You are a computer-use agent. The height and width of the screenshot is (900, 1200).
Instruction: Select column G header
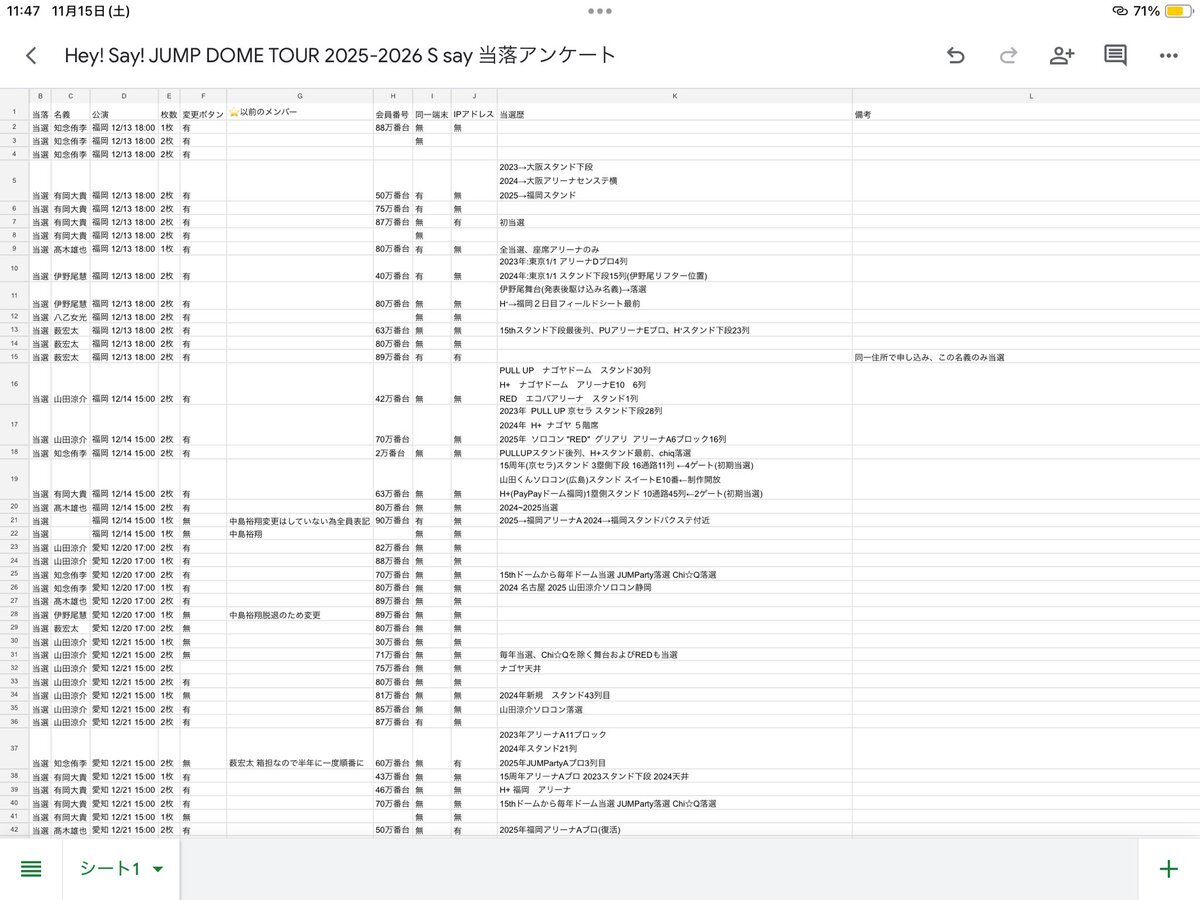(x=300, y=96)
